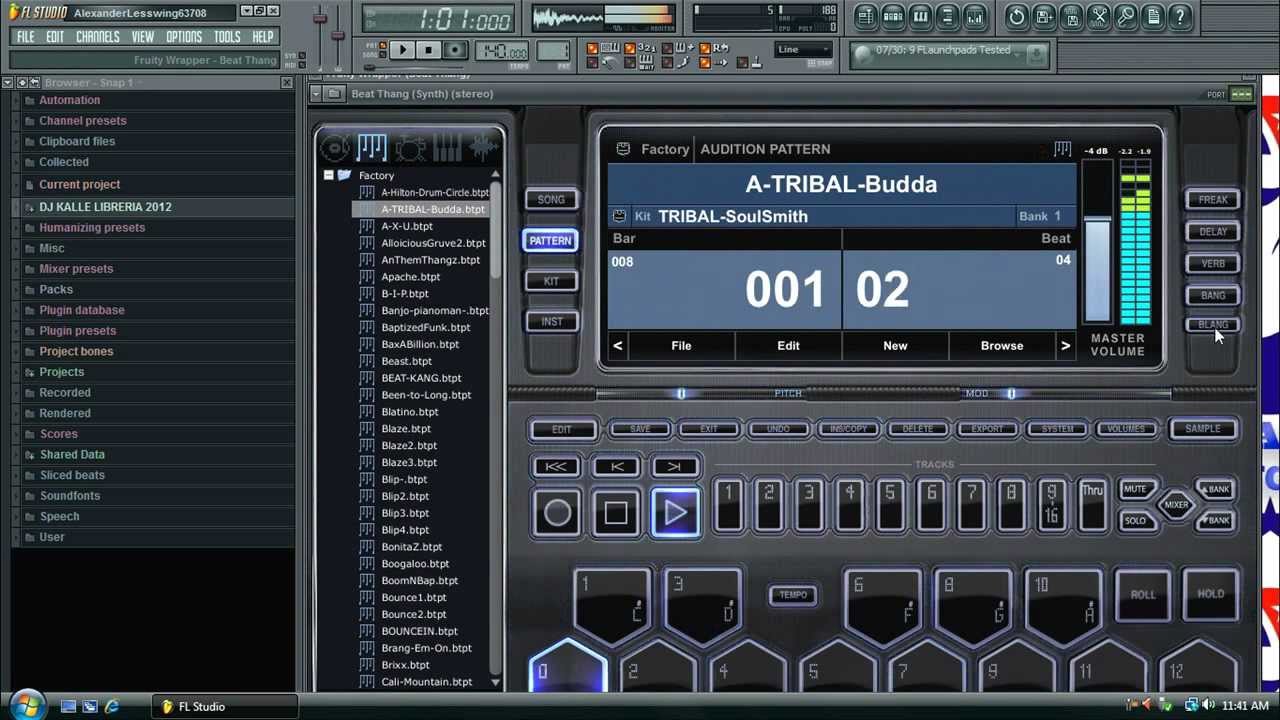Open the piano roll view icon
This screenshot has width=1280, height=720.
pyautogui.click(x=920, y=16)
